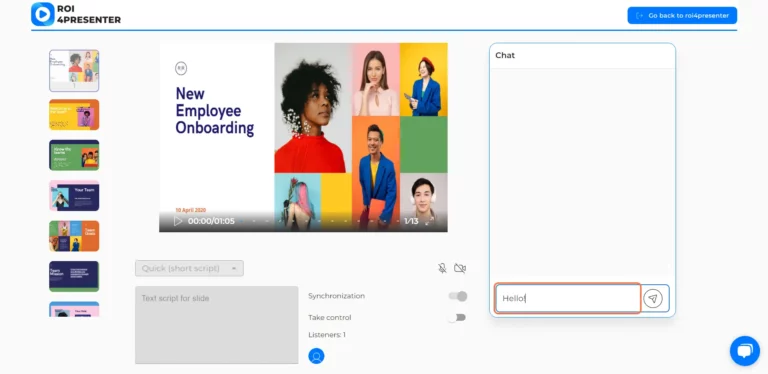Send the chat message with paper plane icon
Viewport: 768px width, 374px height.
[653, 298]
